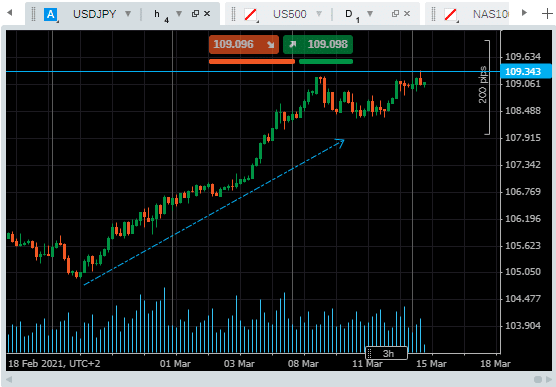Open the D1 timeframe dropdown
The image size is (556, 387).
point(370,14)
